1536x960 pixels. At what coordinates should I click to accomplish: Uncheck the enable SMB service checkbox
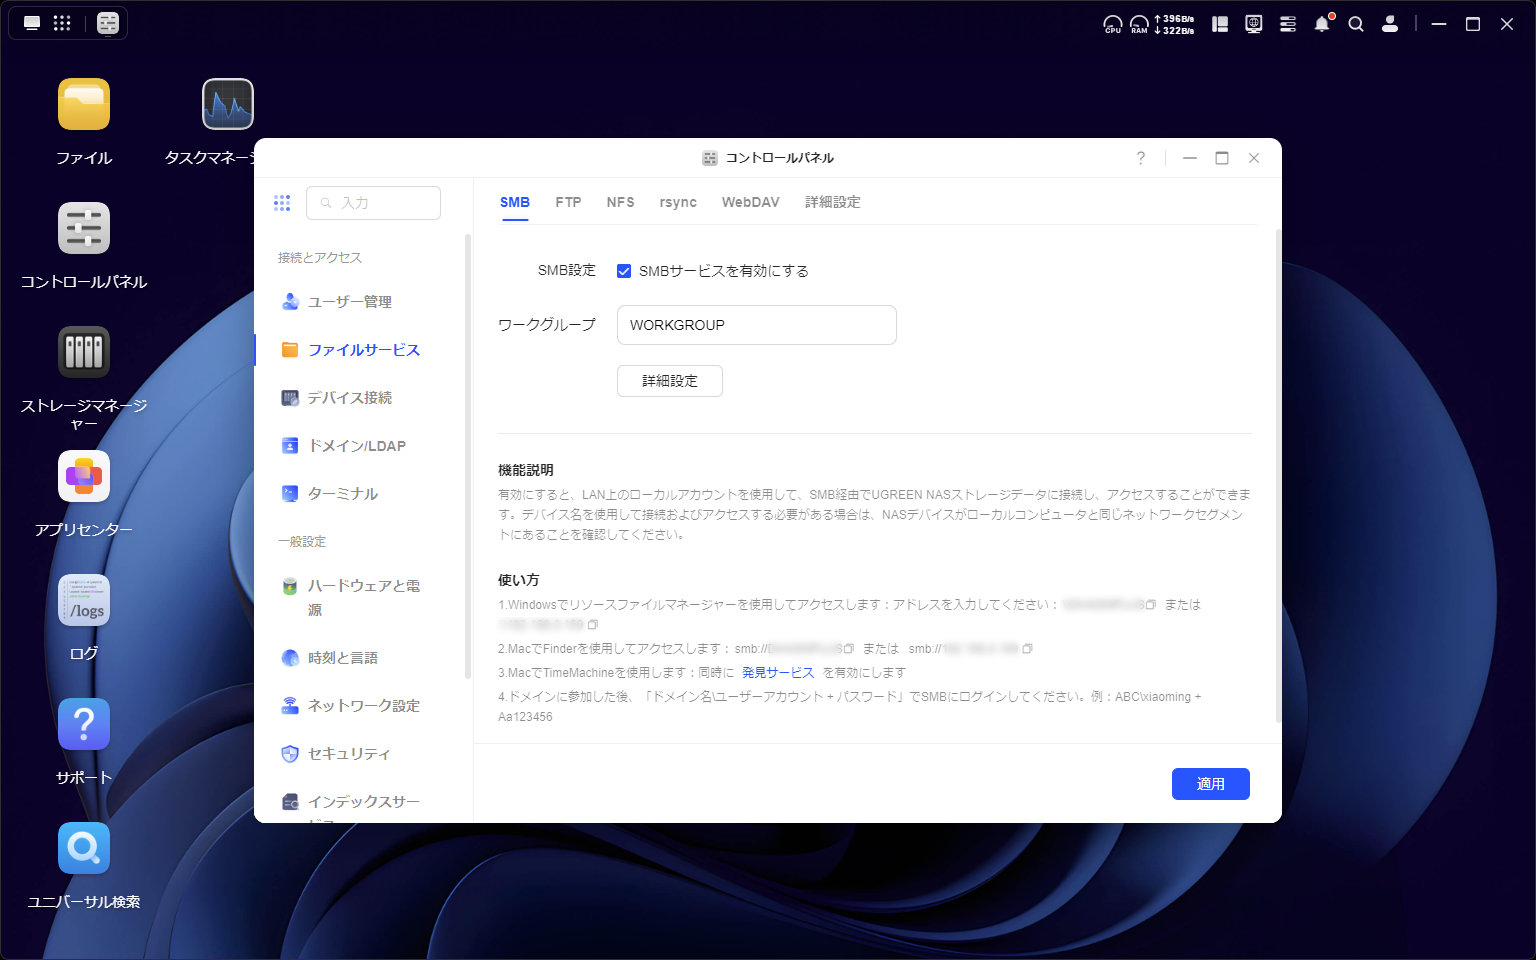tap(624, 271)
